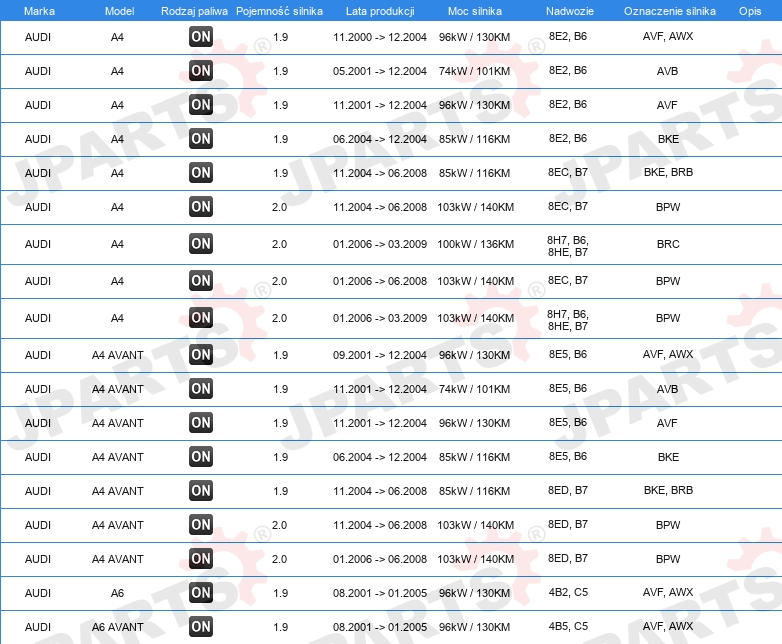Select the A6 AVANT model cell
This screenshot has width=782, height=644.
tap(117, 627)
